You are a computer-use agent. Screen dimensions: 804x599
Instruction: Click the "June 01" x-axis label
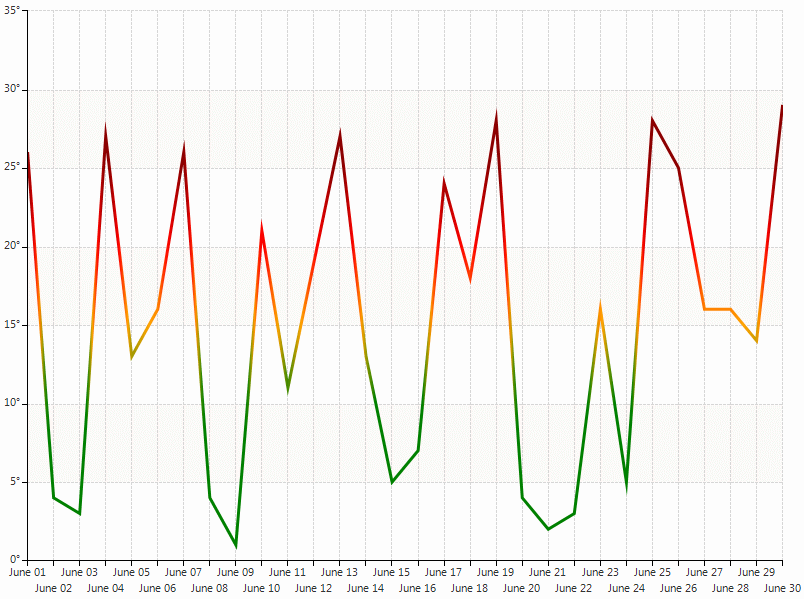[27, 572]
